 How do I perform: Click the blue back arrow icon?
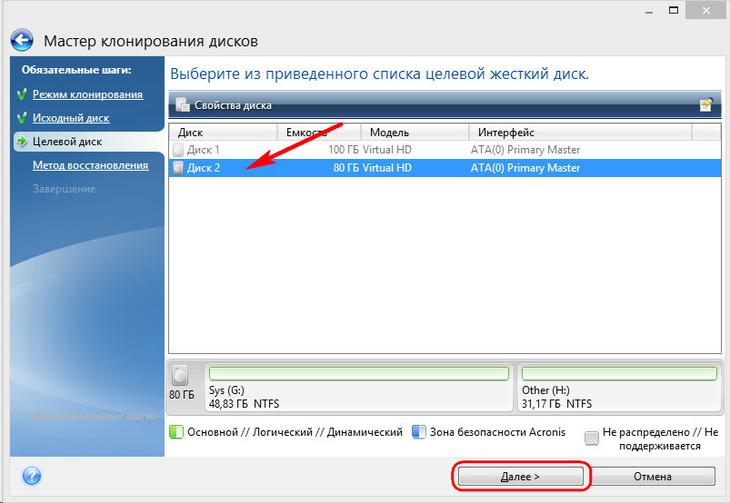(22, 41)
